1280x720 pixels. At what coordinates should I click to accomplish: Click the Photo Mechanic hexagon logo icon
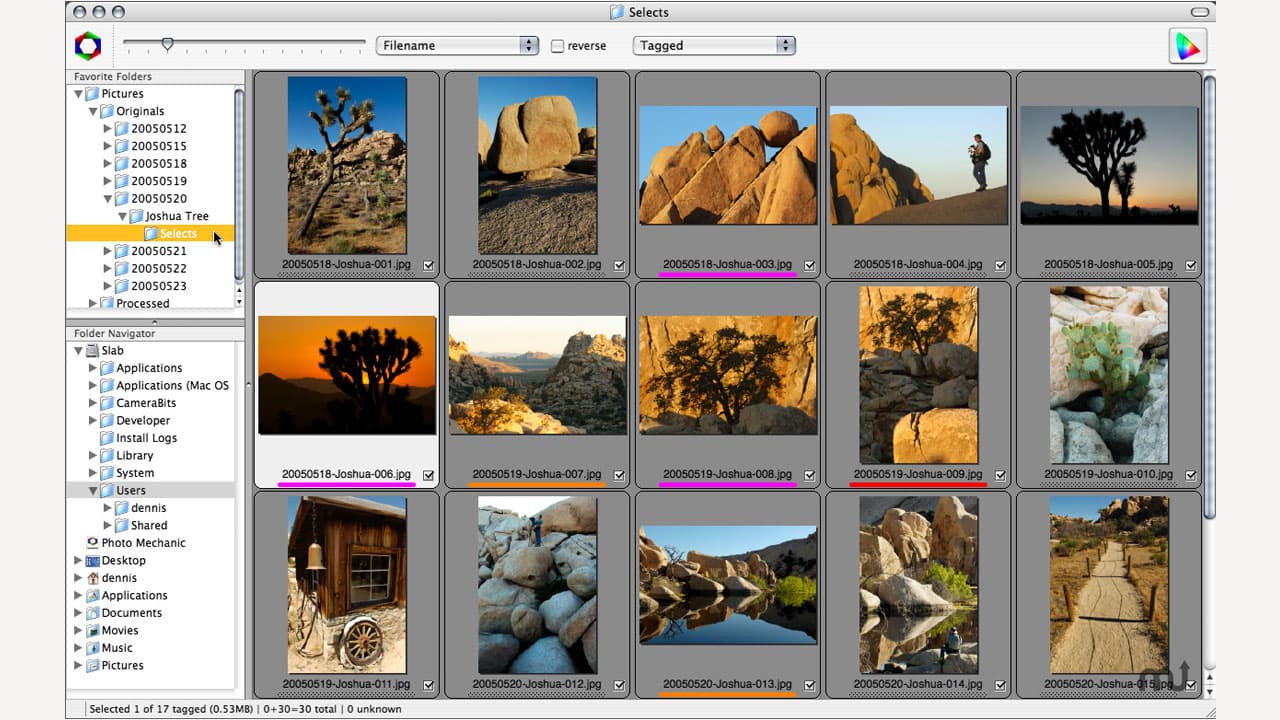[x=87, y=45]
